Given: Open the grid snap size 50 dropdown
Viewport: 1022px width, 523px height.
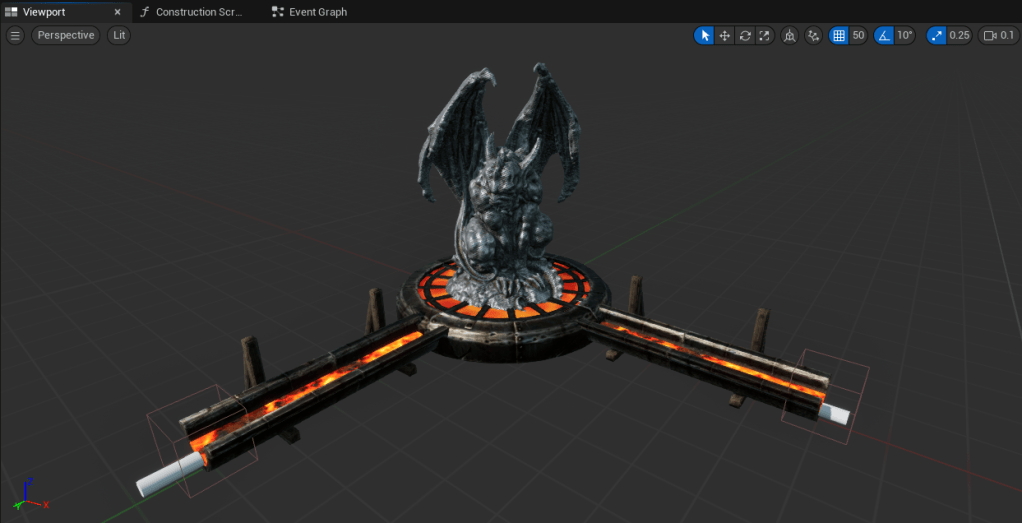Looking at the screenshot, I should click(x=858, y=35).
